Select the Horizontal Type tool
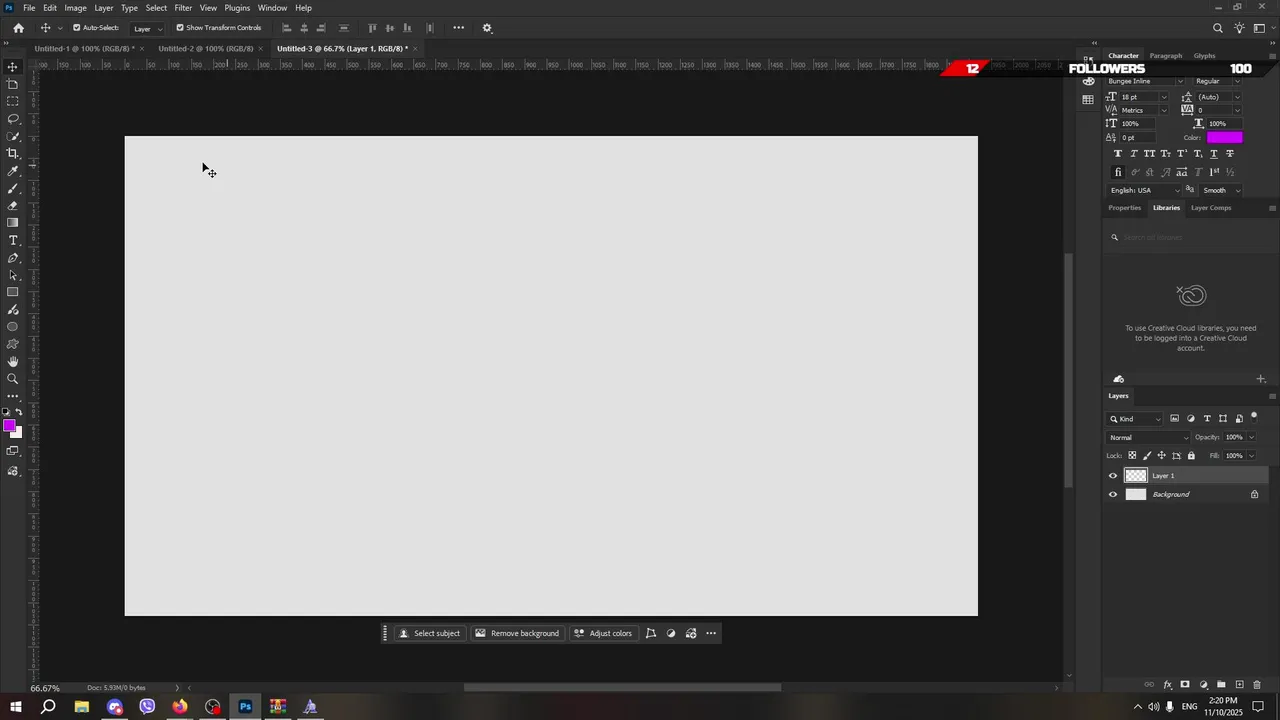Viewport: 1280px width, 720px height. tap(13, 240)
